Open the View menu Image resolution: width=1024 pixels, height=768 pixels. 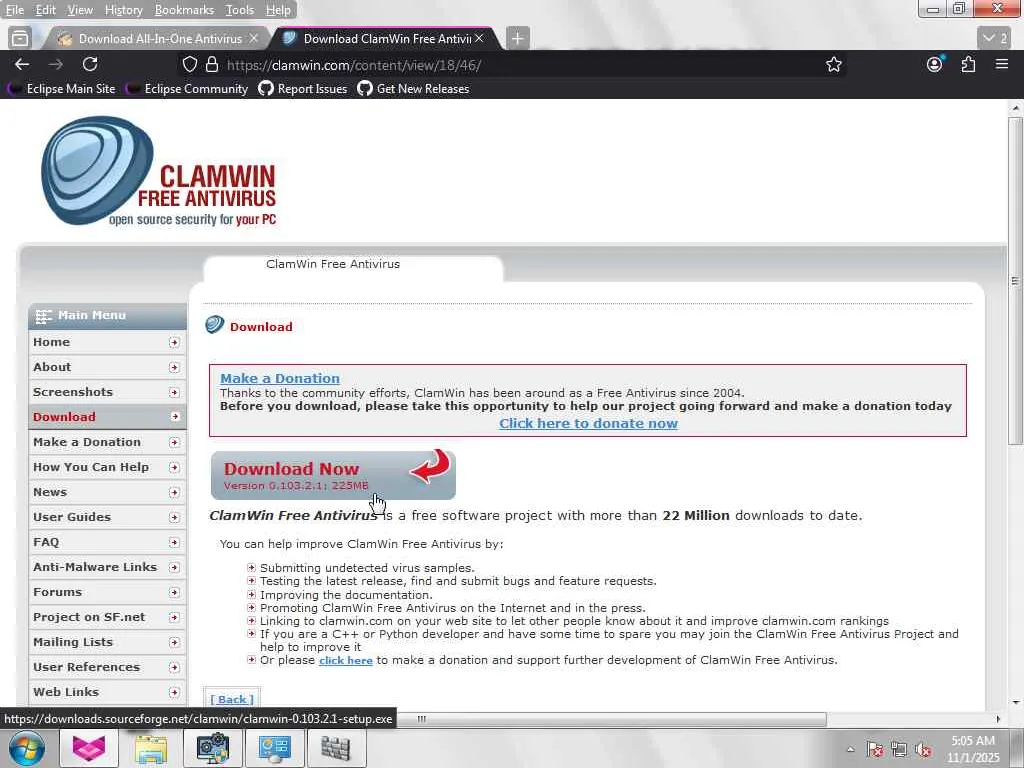pos(80,10)
